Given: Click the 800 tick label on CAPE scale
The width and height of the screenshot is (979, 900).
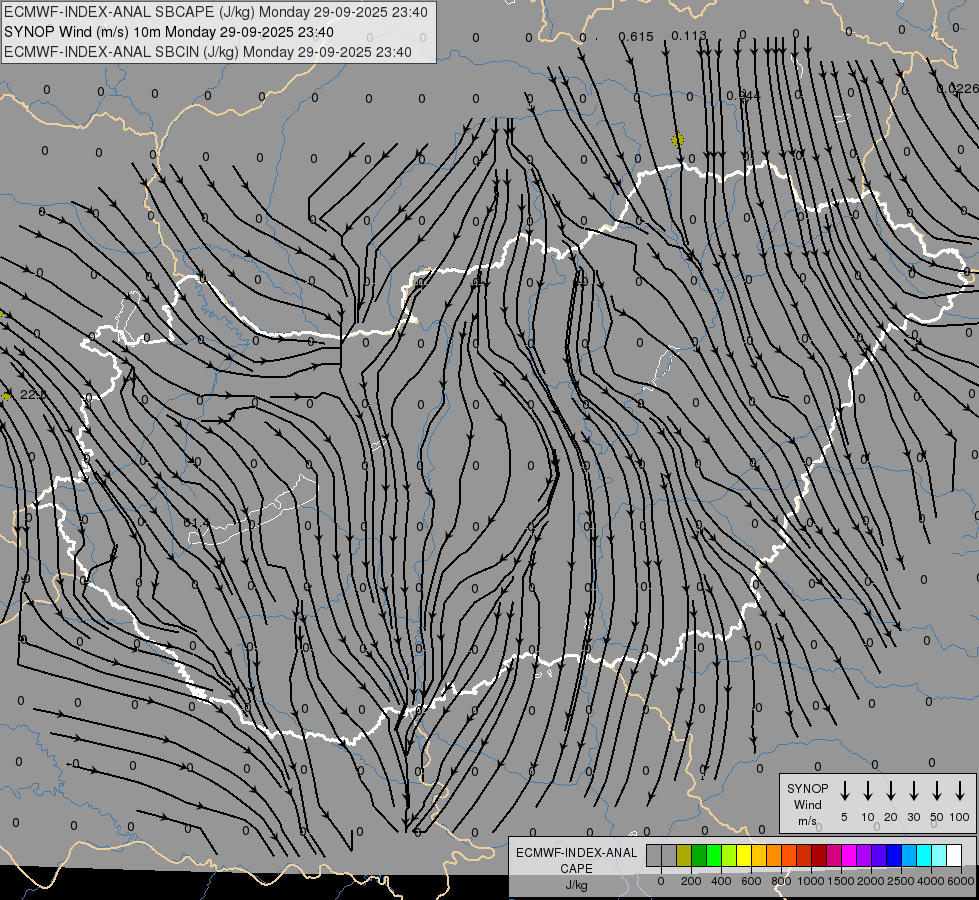Looking at the screenshot, I should (781, 881).
